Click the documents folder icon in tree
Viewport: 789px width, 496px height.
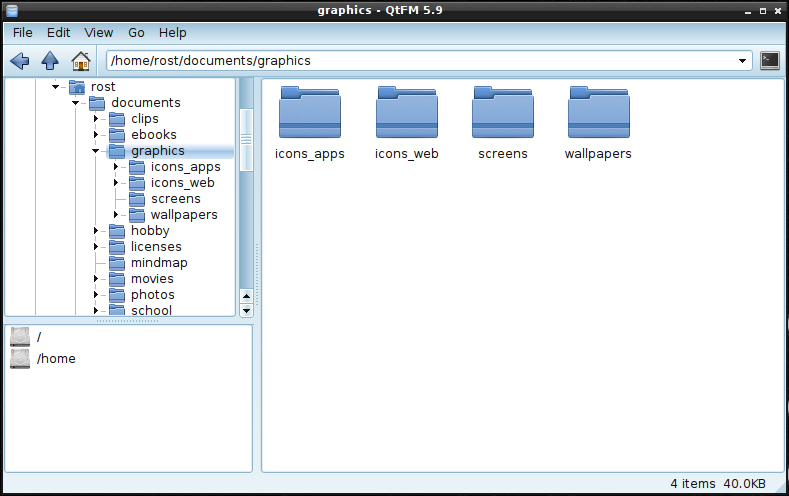click(x=97, y=103)
